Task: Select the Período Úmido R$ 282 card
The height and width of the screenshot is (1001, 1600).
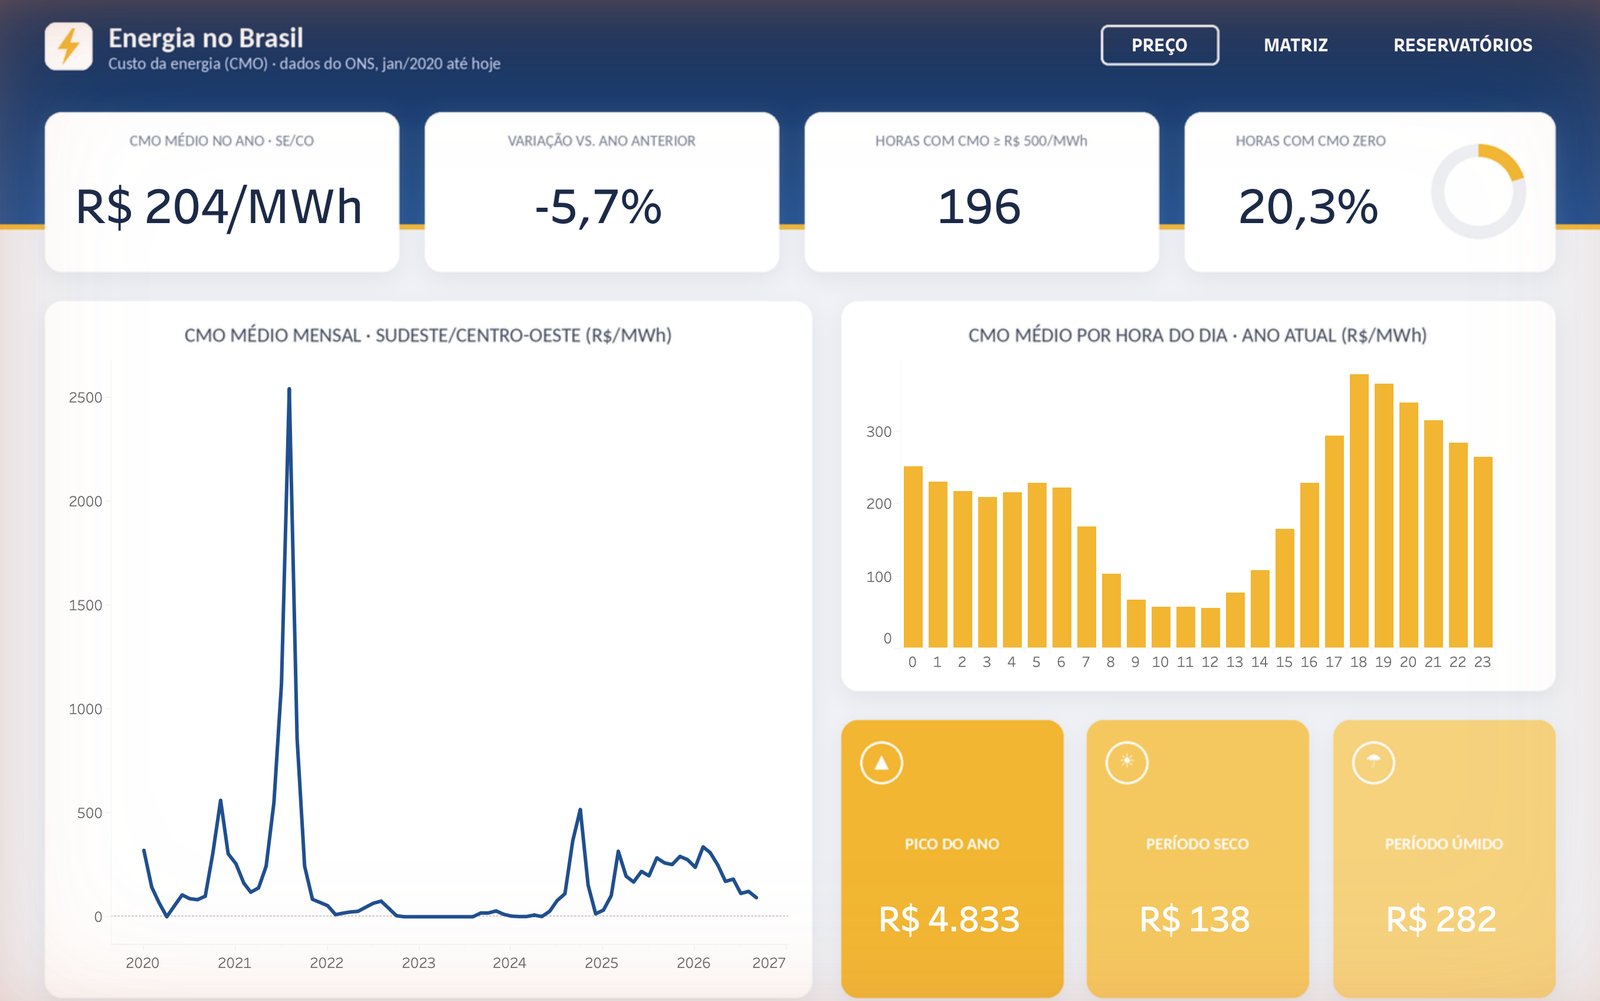Action: (1444, 859)
